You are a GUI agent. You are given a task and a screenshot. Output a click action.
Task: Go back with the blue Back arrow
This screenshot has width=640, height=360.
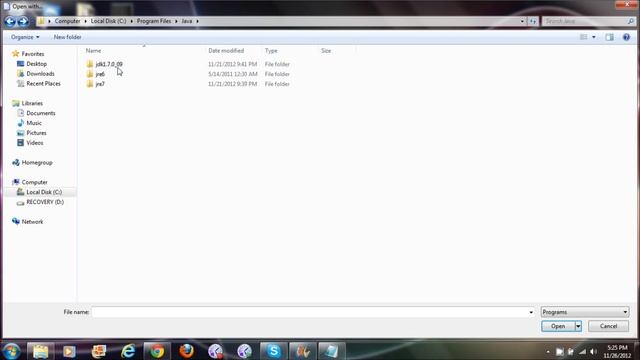[x=11, y=21]
